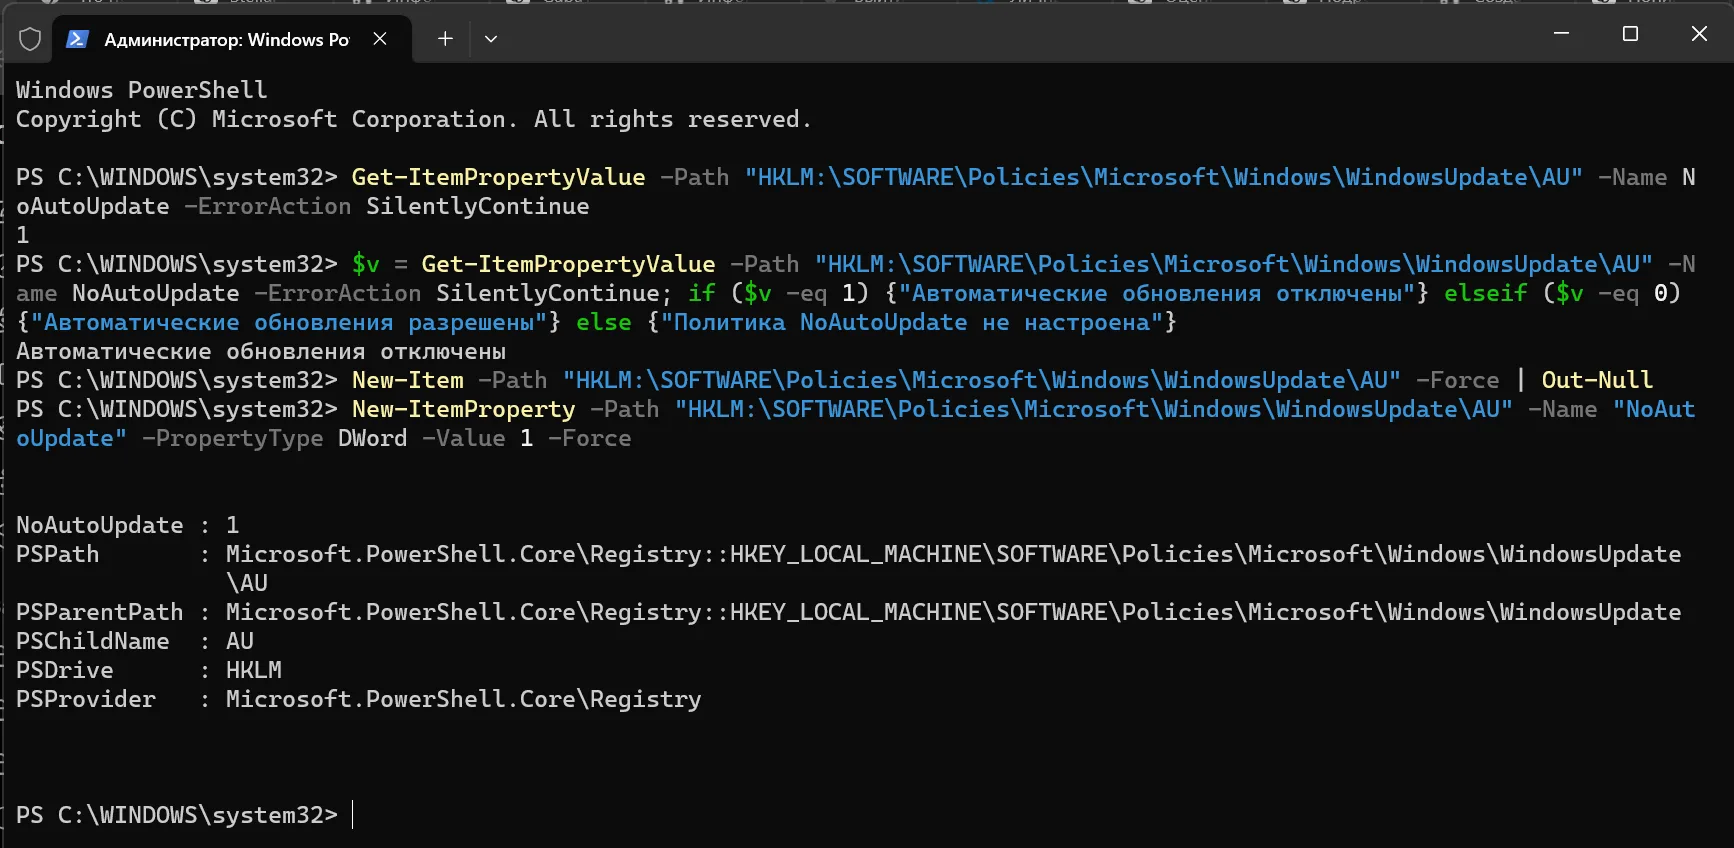Maximize the Windows Terminal window
Viewport: 1734px width, 848px height.
(1630, 34)
